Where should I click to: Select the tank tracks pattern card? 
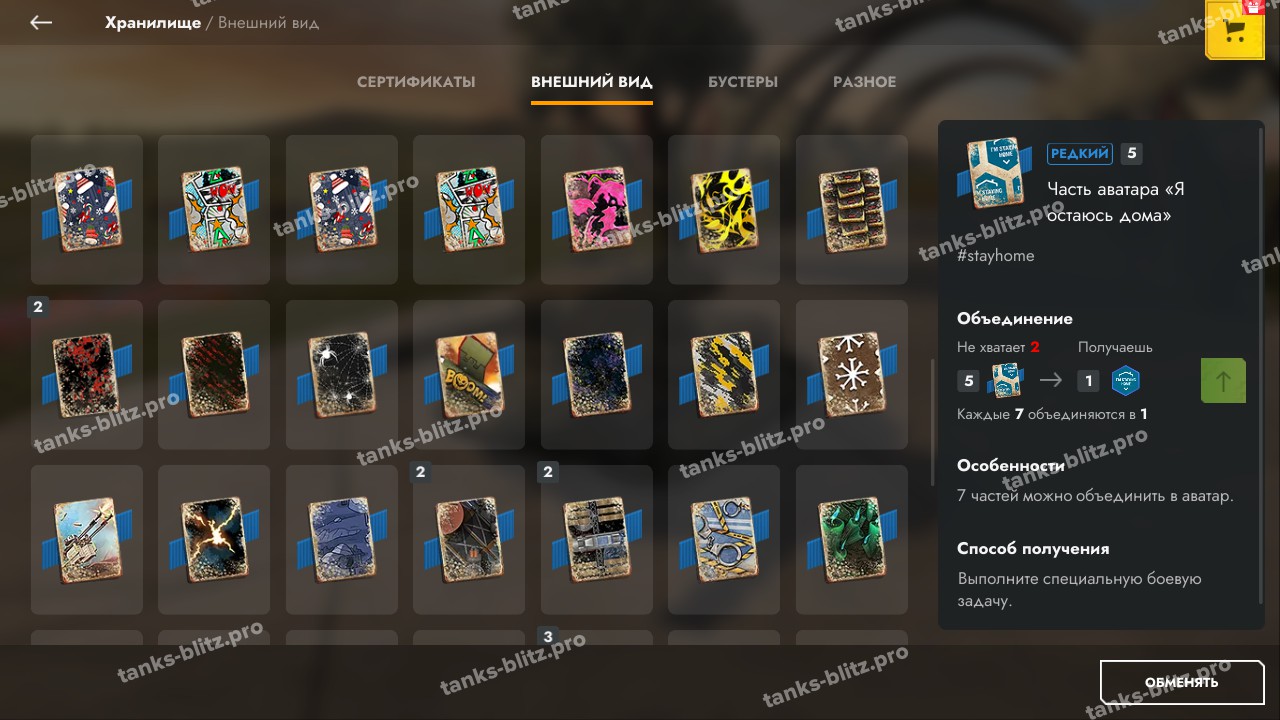click(852, 209)
